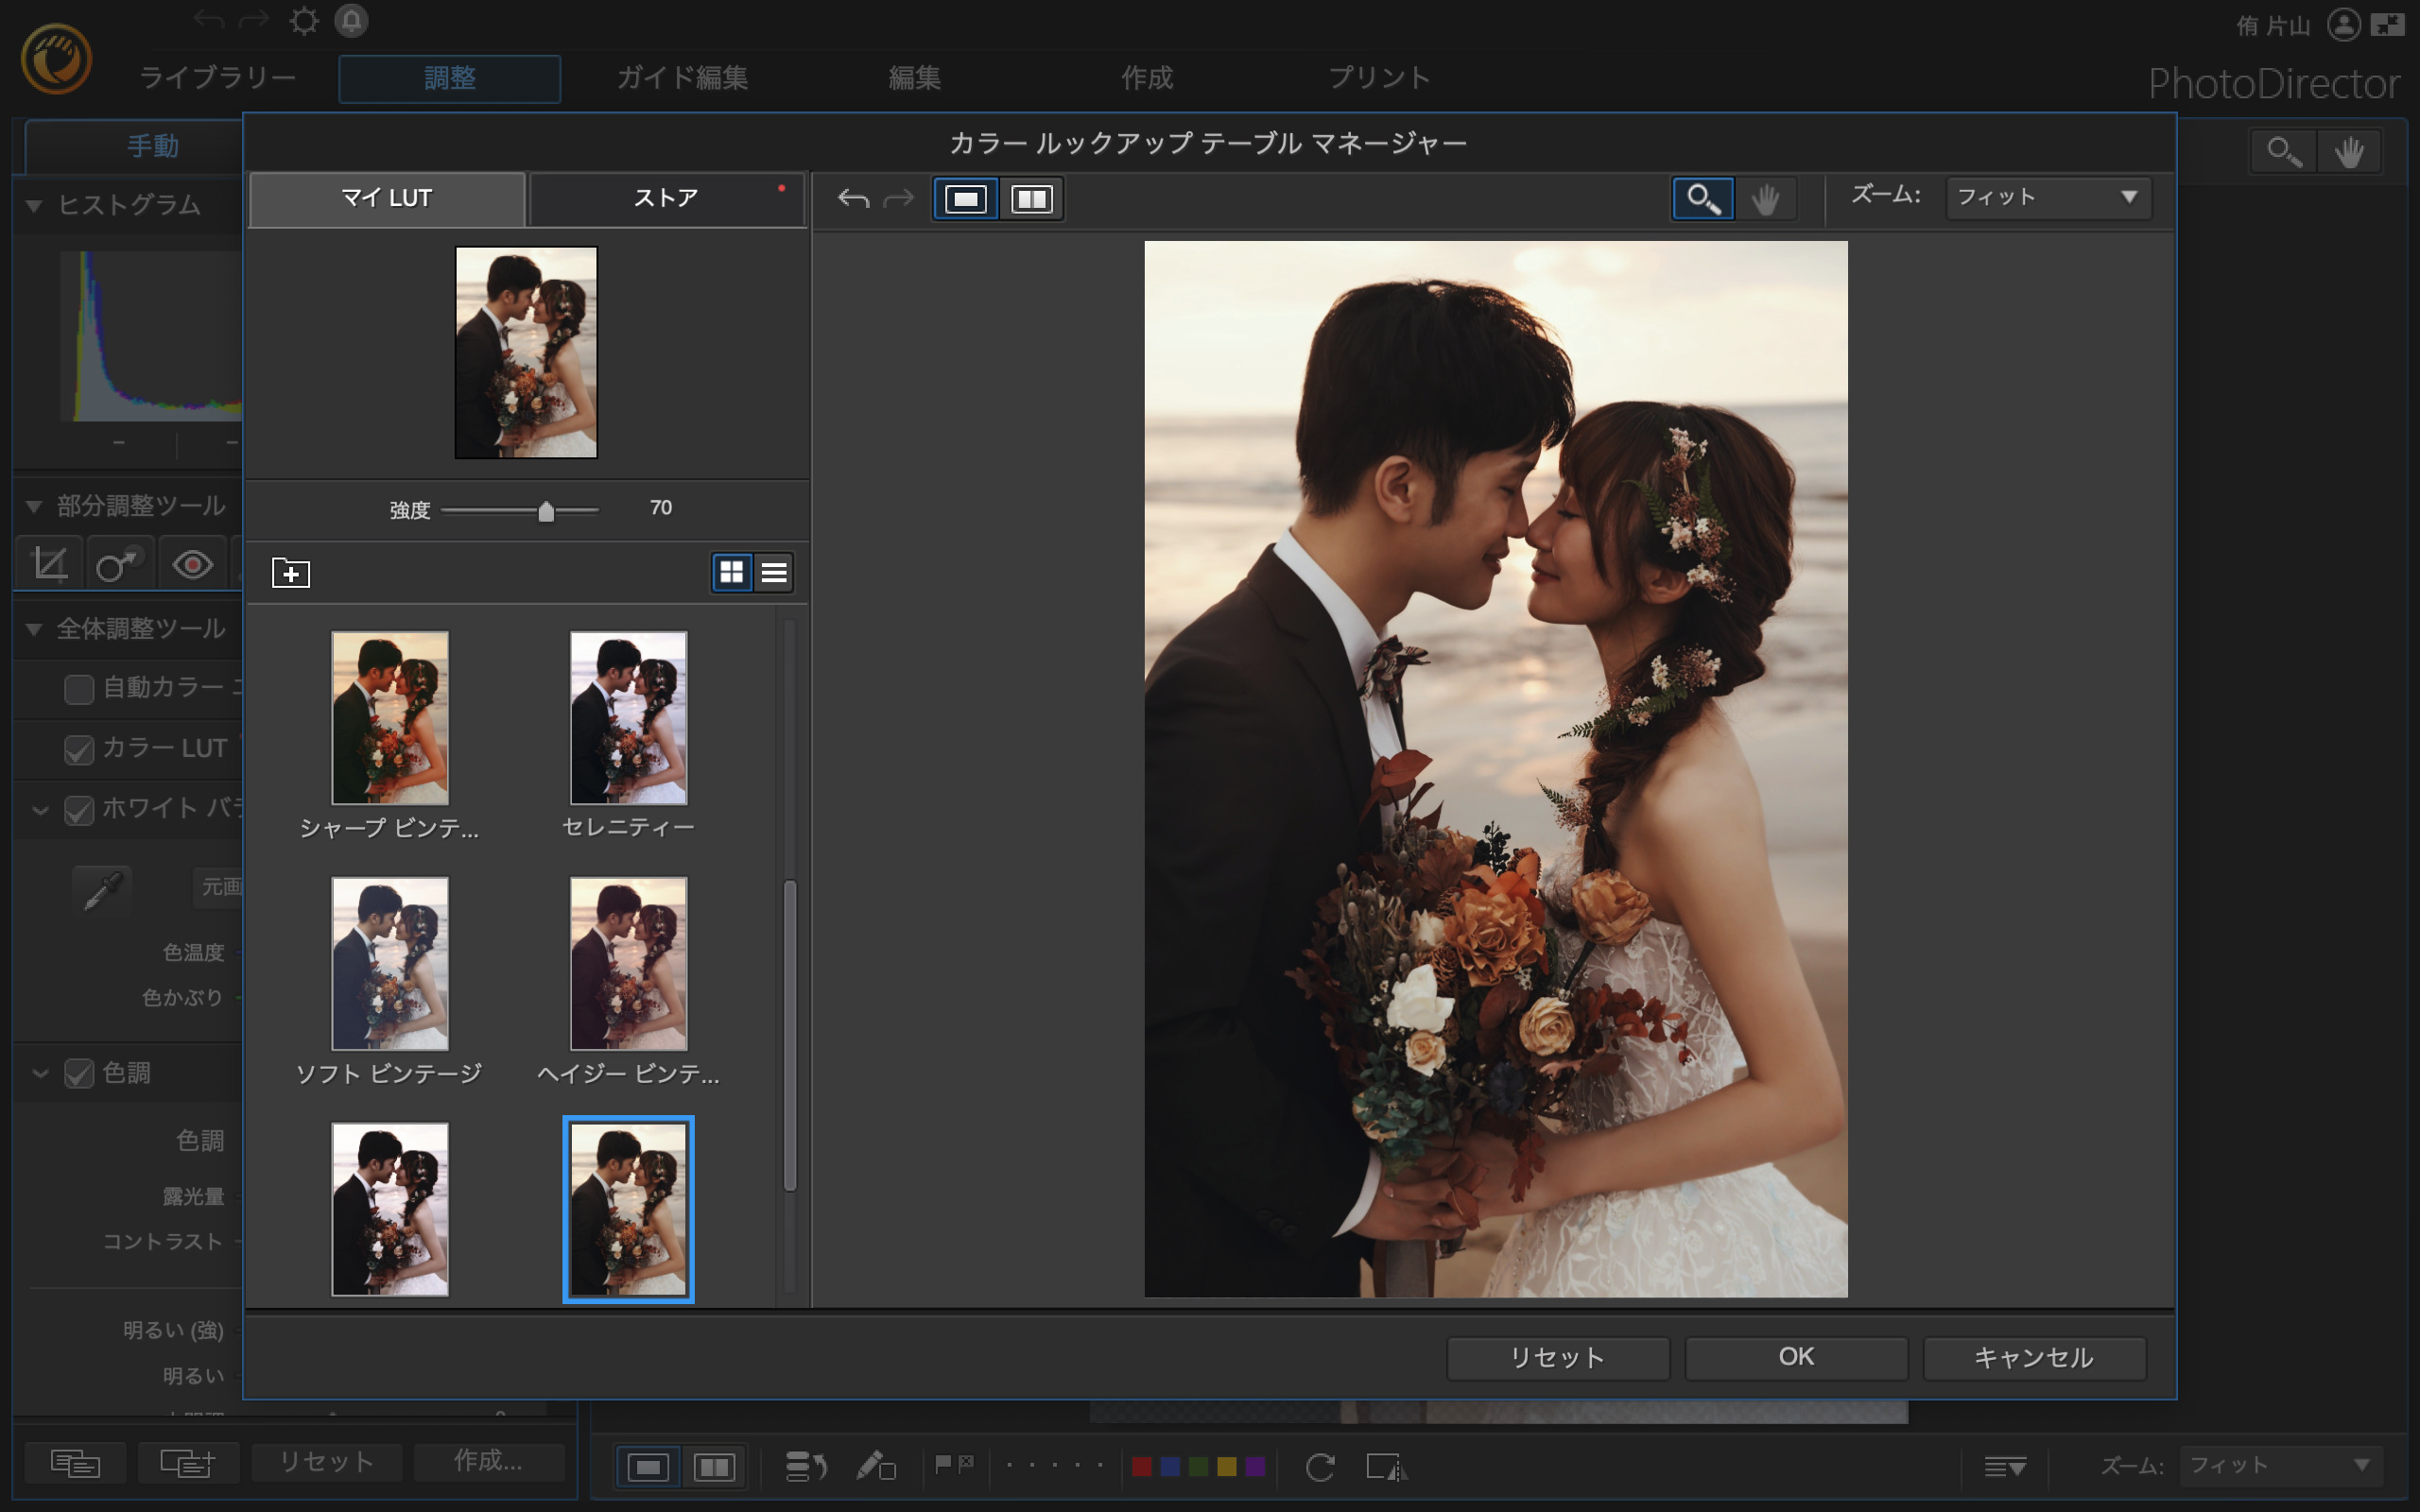Collapse the 全体調整ツール section
The width and height of the screenshot is (2420, 1512).
pos(34,629)
